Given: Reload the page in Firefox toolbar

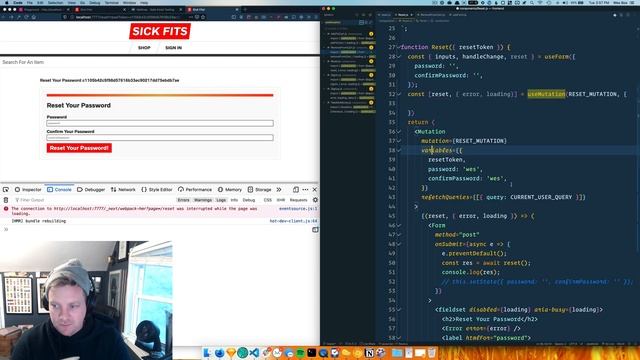Looking at the screenshot, I should tap(27, 17).
